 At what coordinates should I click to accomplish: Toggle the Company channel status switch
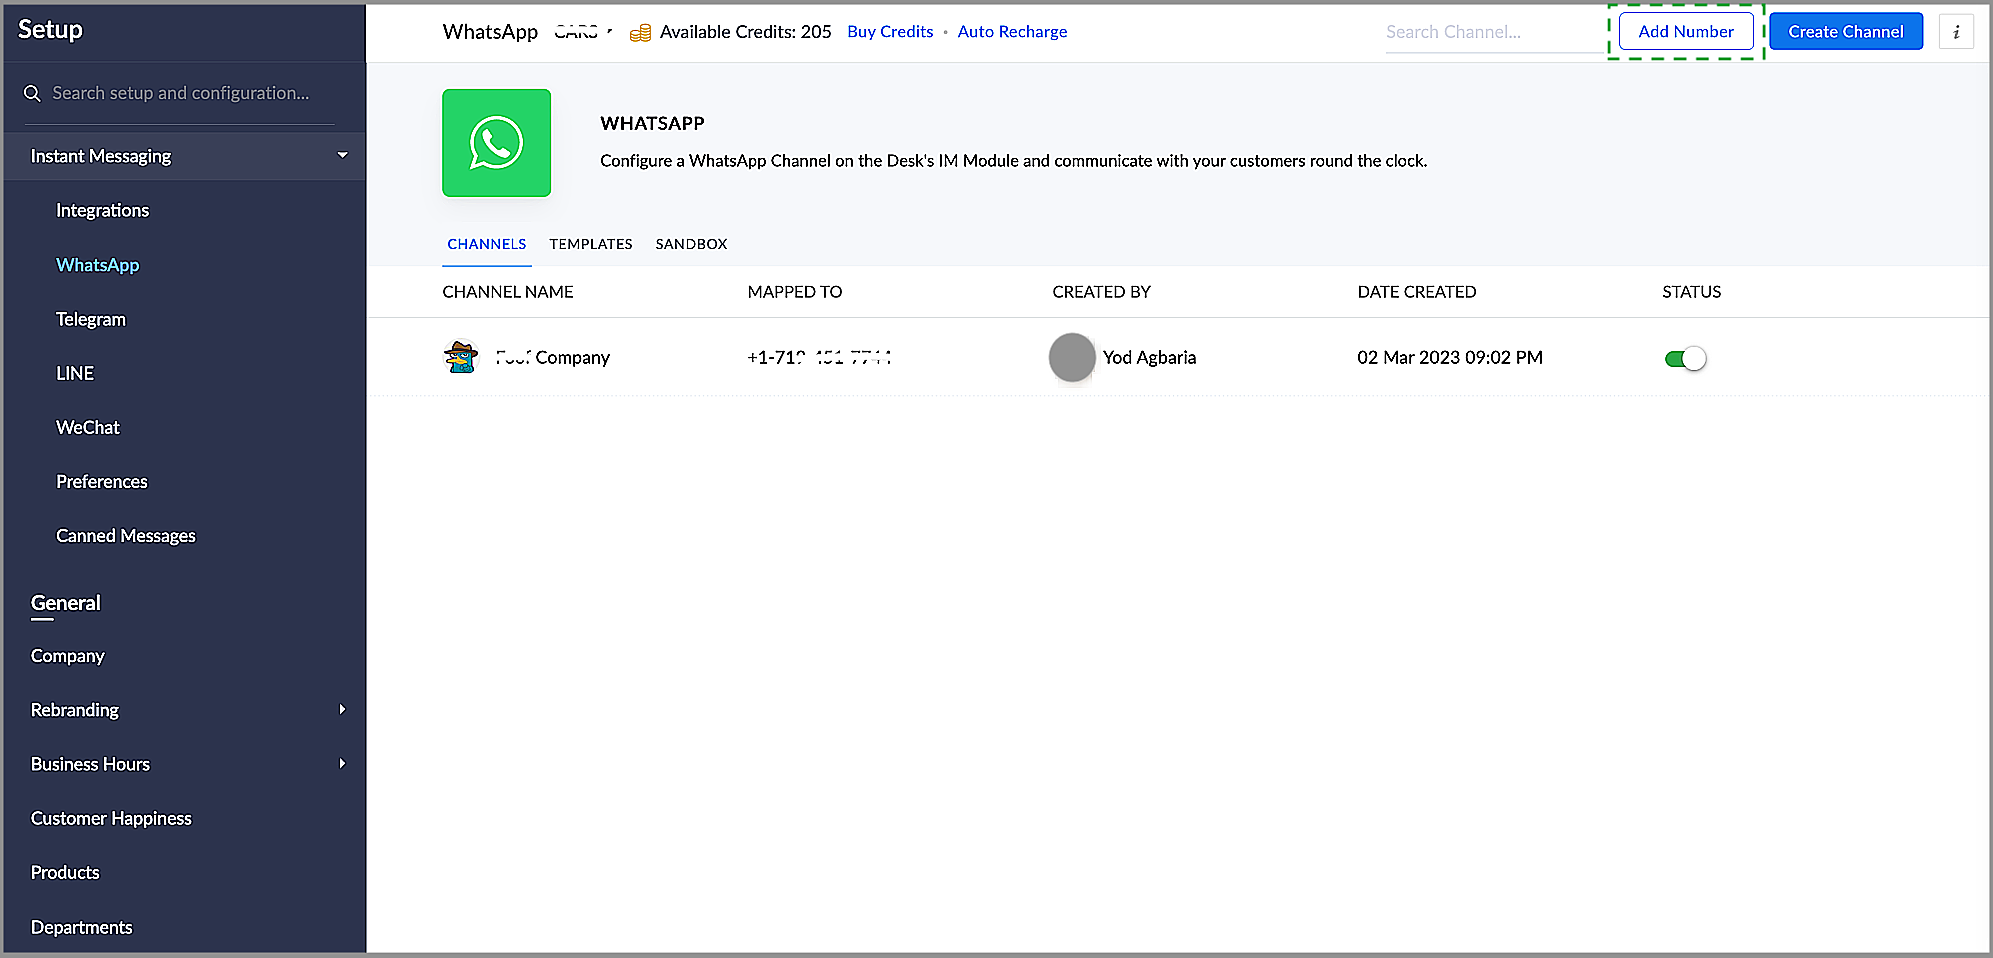click(x=1685, y=358)
